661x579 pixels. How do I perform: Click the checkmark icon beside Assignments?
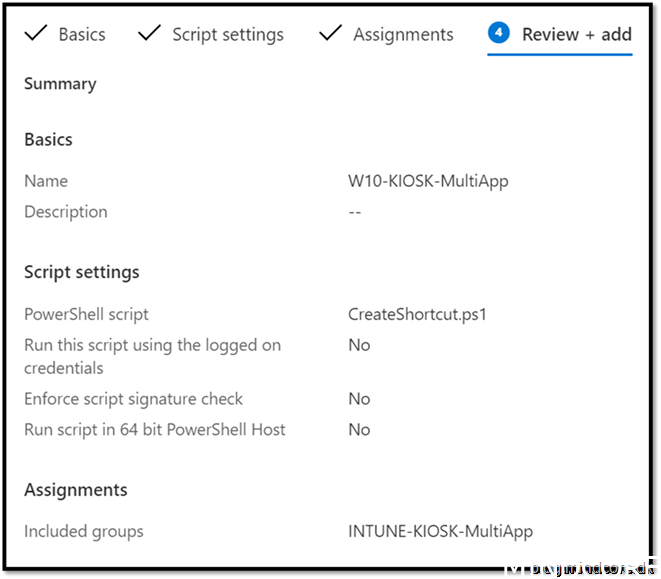pos(330,34)
